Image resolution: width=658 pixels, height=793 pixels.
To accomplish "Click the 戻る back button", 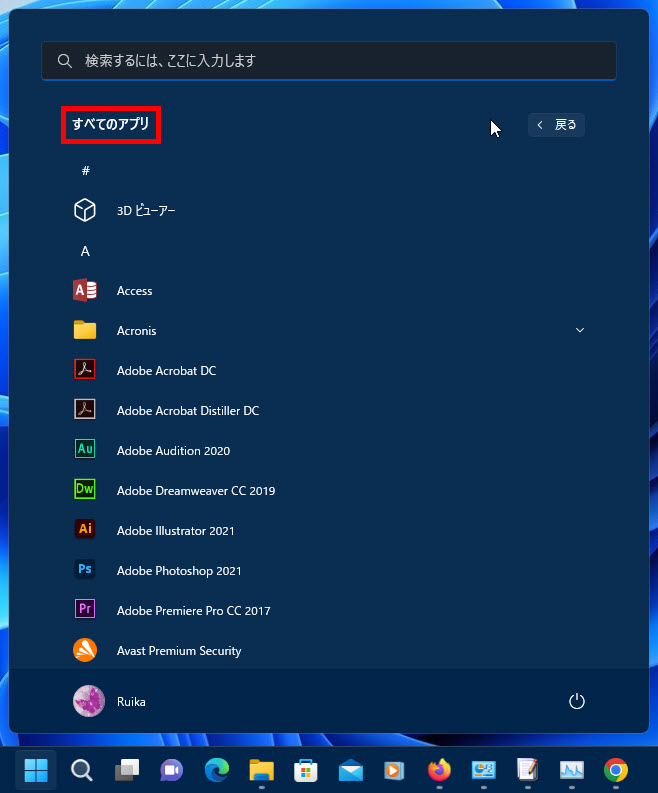I will [x=556, y=125].
